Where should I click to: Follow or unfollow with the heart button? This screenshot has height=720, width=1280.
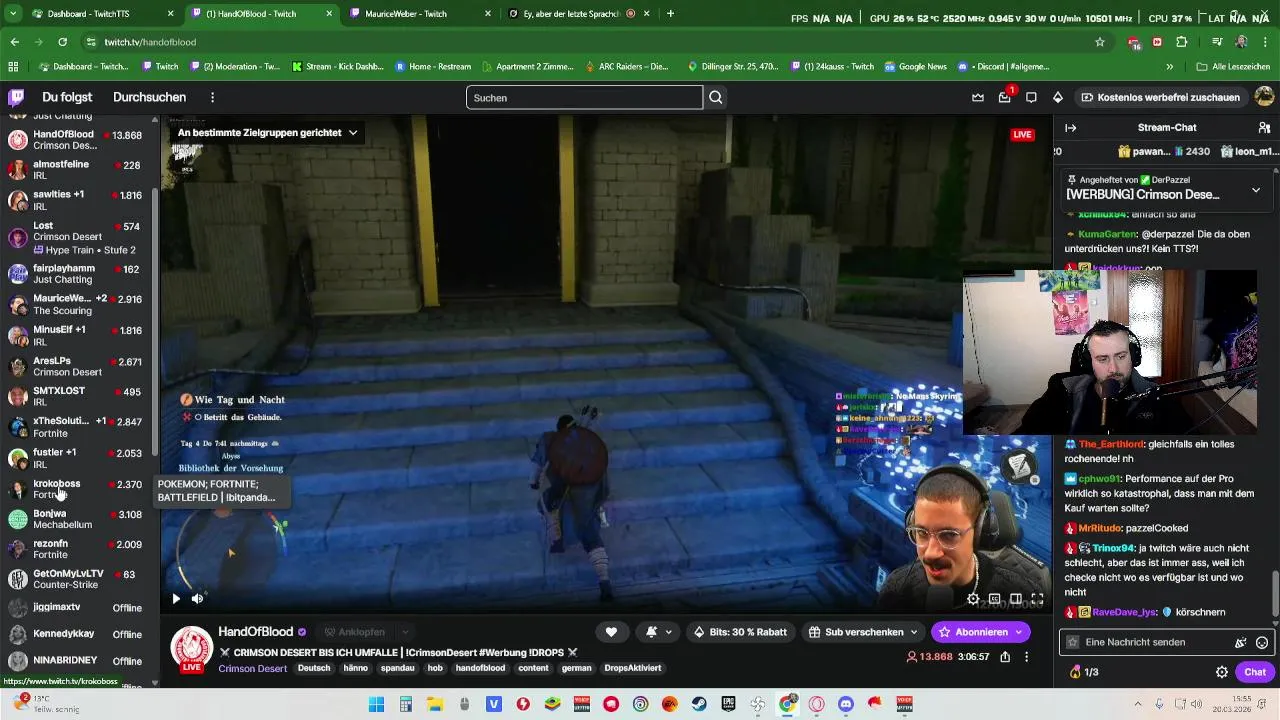(x=611, y=632)
